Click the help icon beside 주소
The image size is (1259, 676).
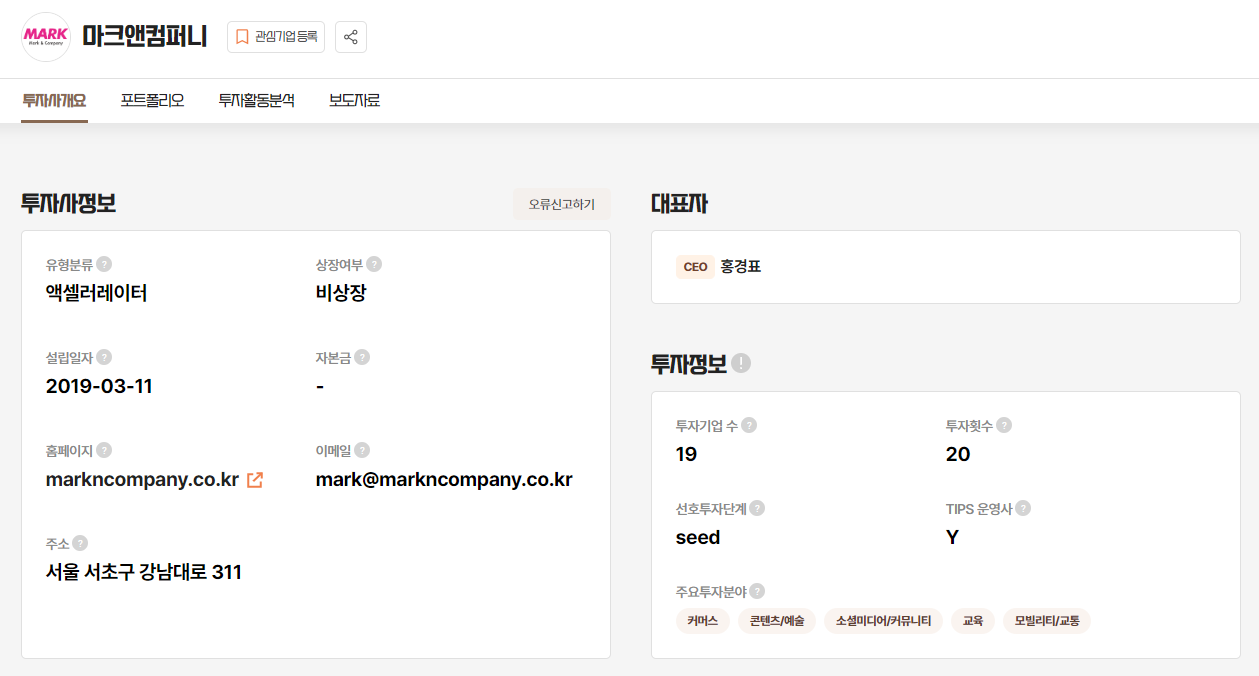[80, 543]
